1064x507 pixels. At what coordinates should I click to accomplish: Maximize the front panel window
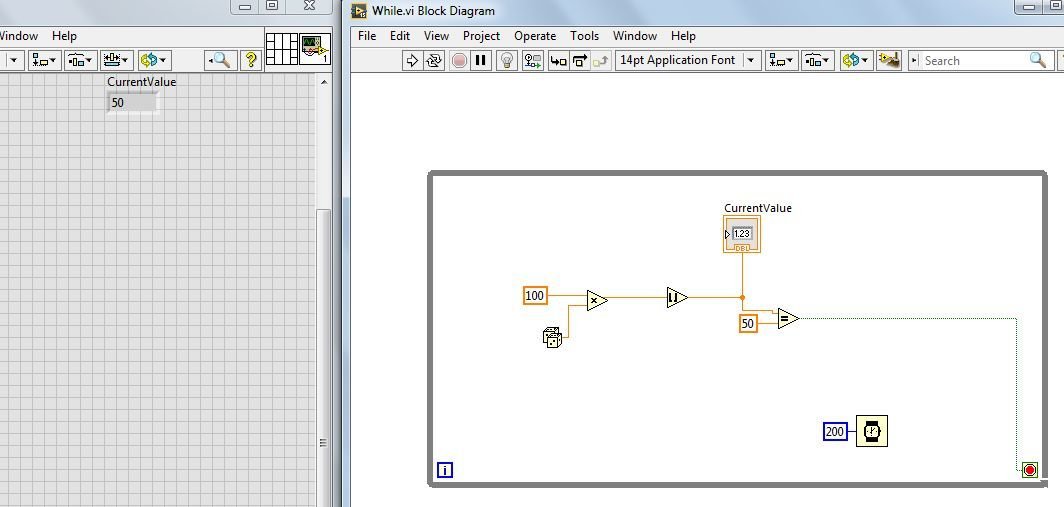pos(272,6)
